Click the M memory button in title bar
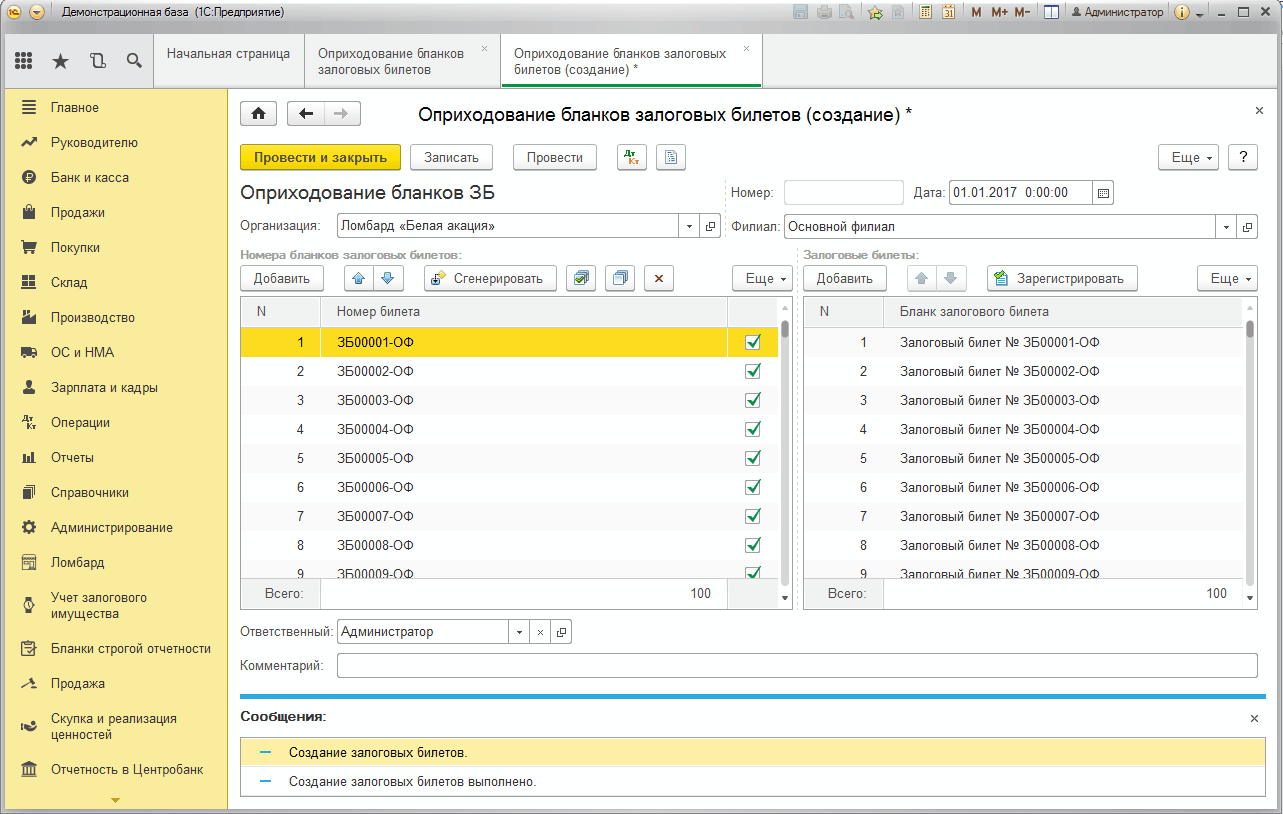 [x=976, y=12]
